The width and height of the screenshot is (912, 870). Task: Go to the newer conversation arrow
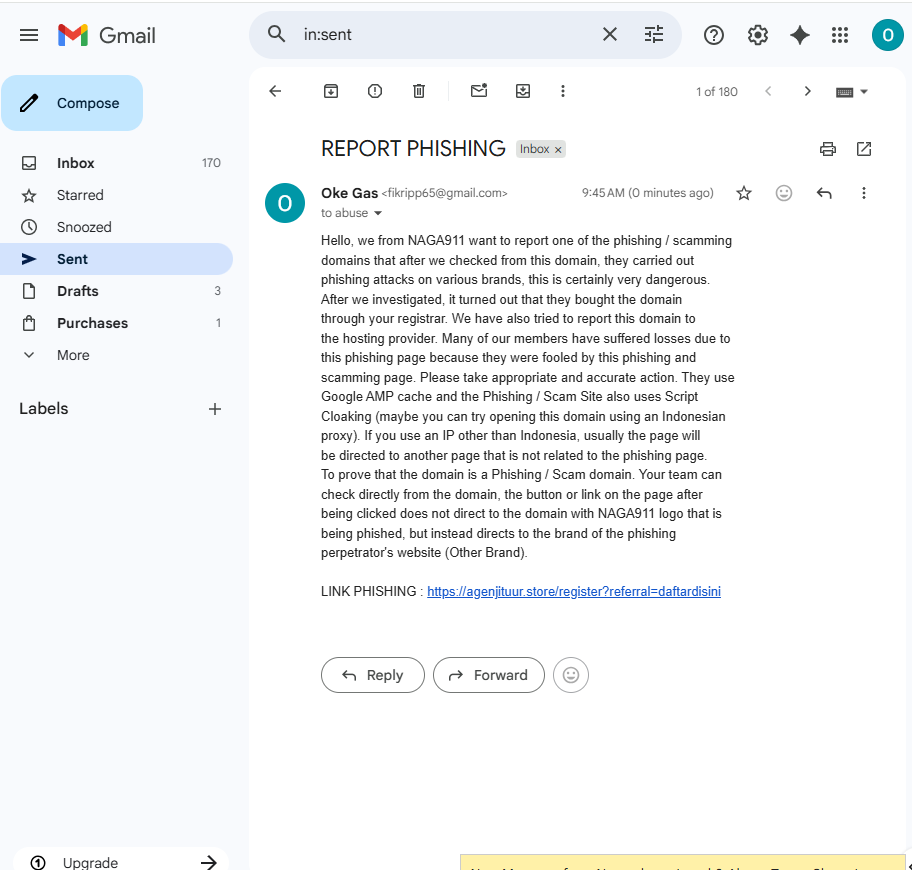[x=768, y=91]
